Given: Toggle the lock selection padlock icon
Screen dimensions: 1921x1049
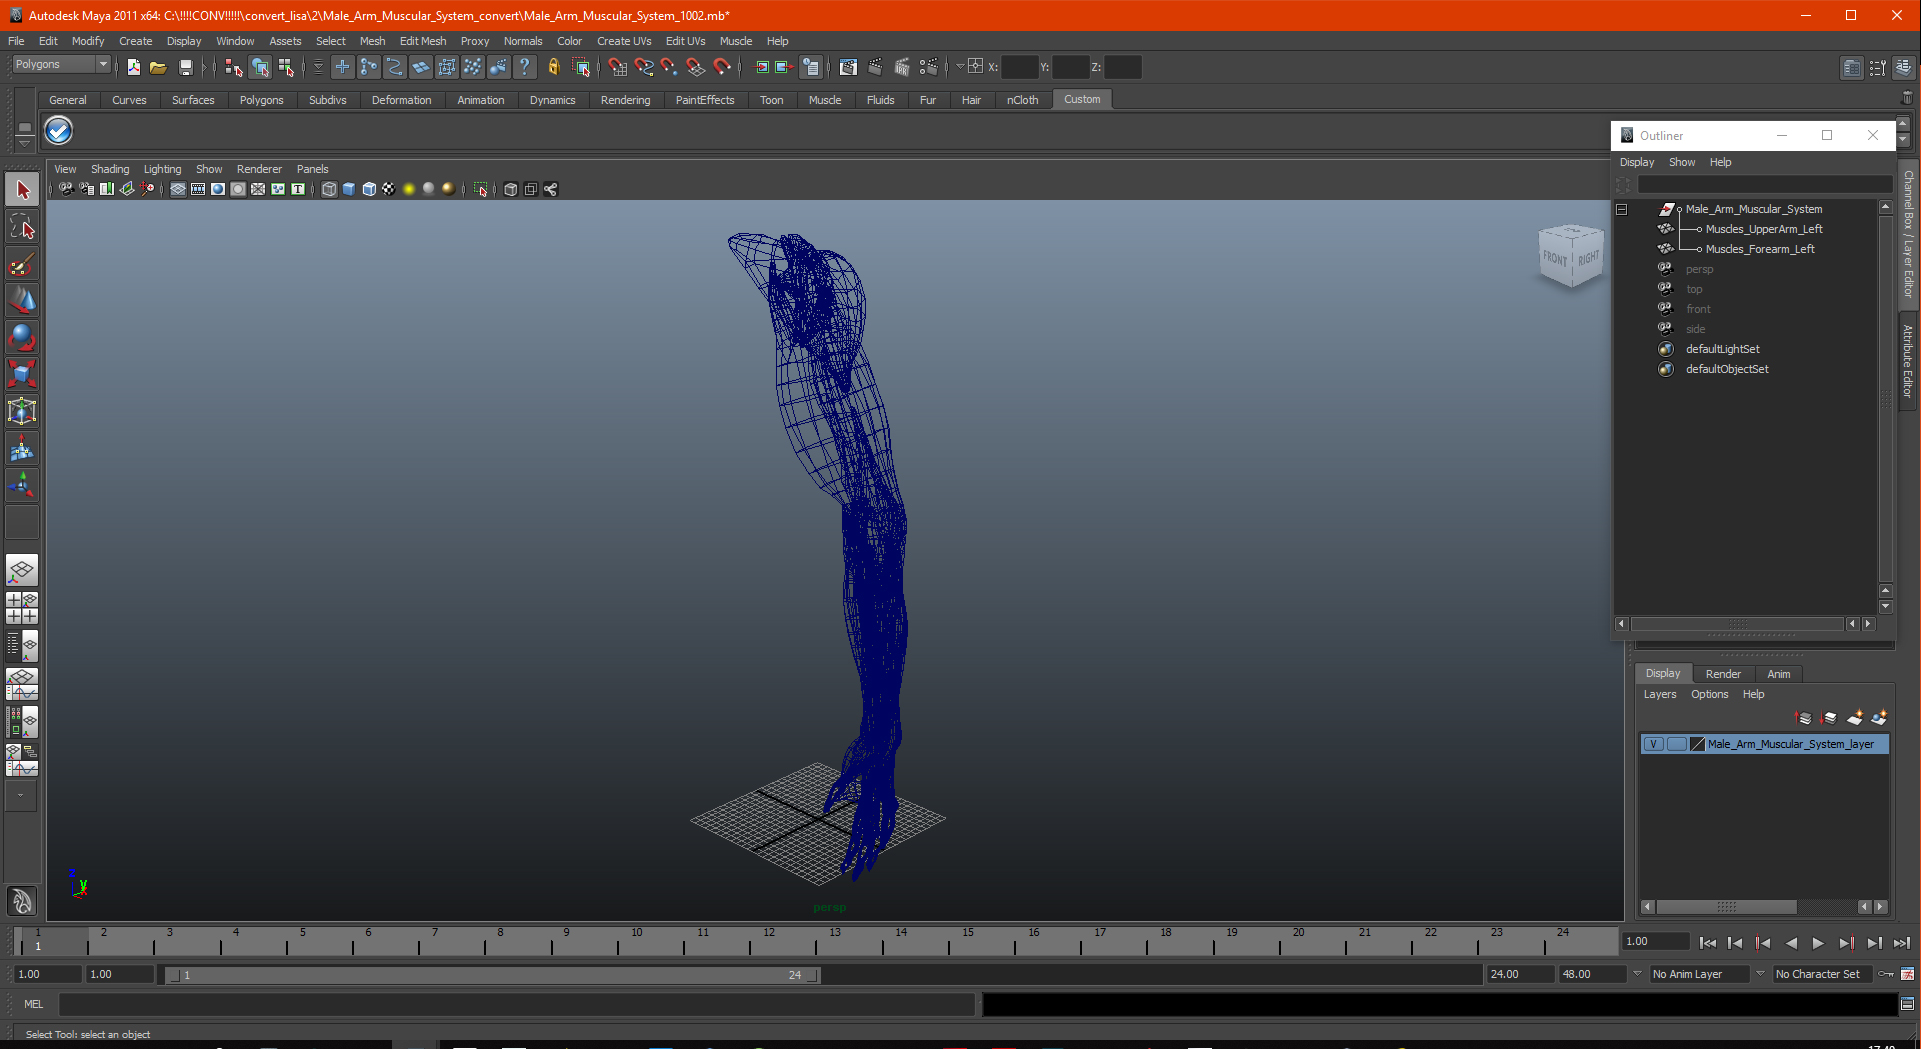Looking at the screenshot, I should 553,67.
